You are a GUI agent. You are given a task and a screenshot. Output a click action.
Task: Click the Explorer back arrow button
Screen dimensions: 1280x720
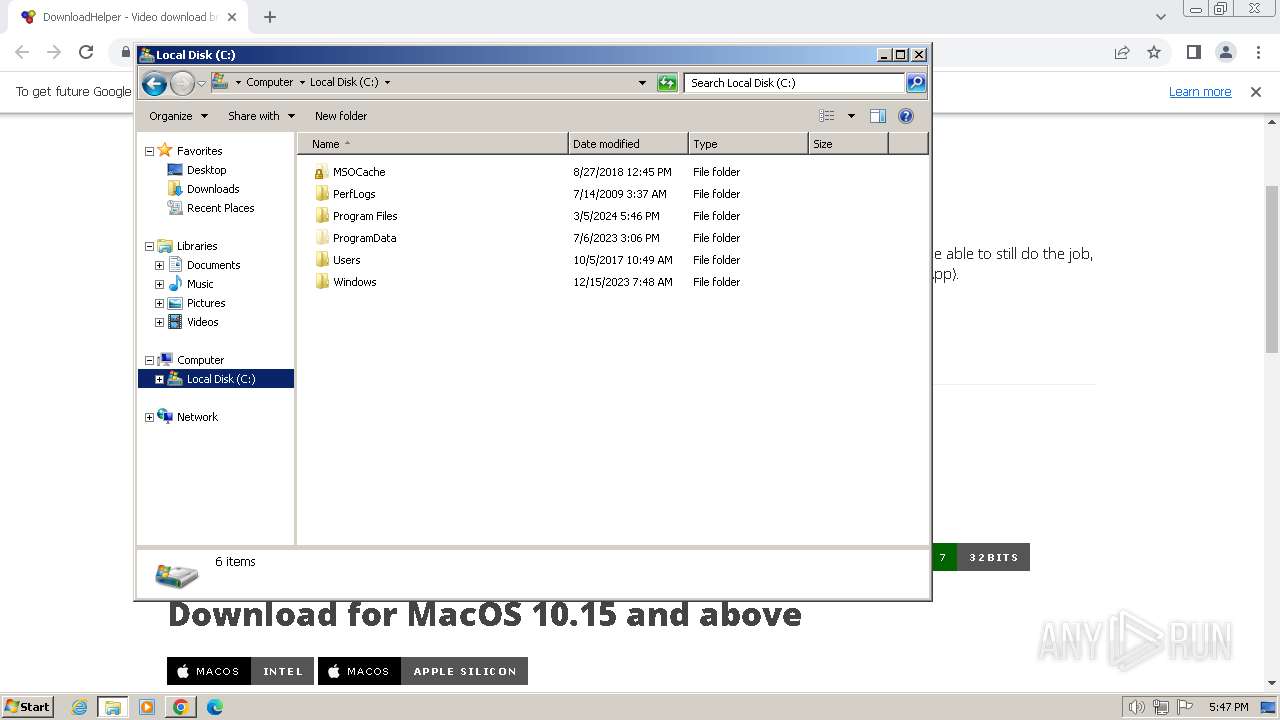tap(154, 83)
